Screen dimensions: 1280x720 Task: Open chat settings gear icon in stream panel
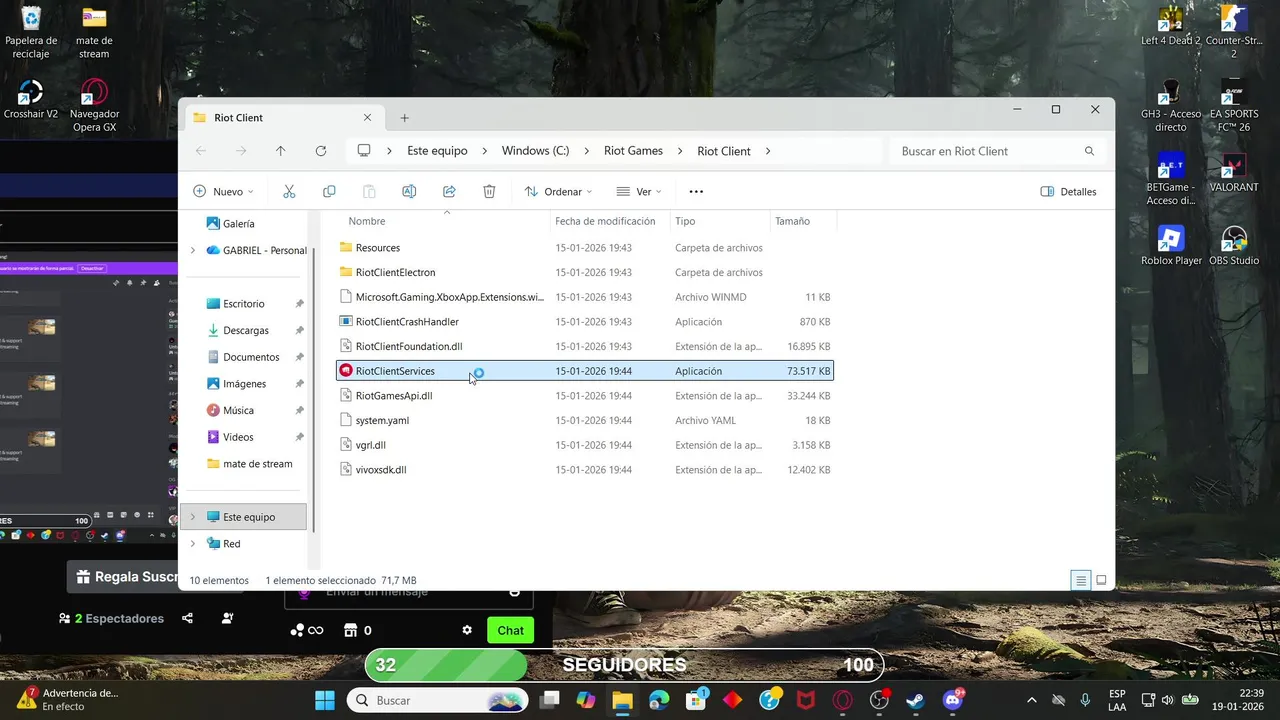467,630
